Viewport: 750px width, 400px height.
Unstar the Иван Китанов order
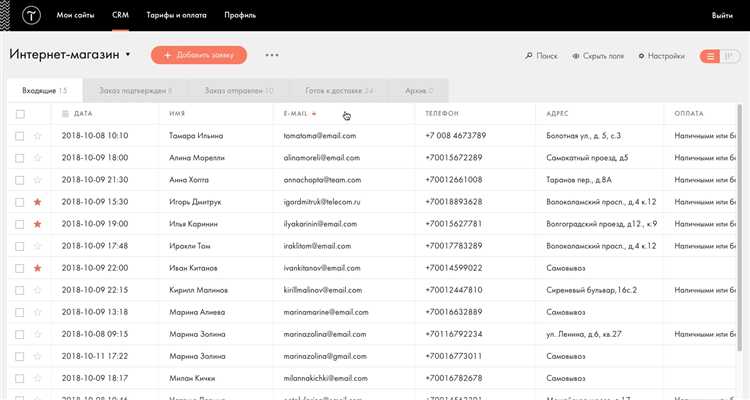pyautogui.click(x=37, y=268)
